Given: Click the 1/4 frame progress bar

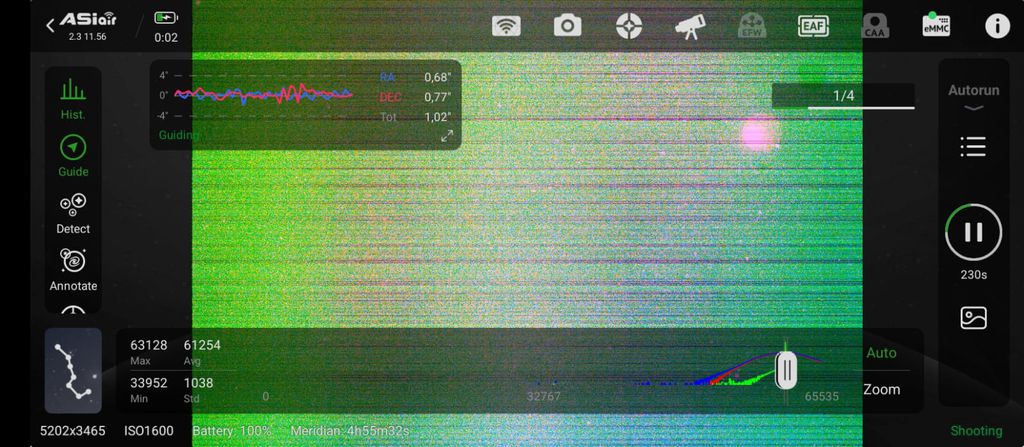Looking at the screenshot, I should pyautogui.click(x=843, y=96).
